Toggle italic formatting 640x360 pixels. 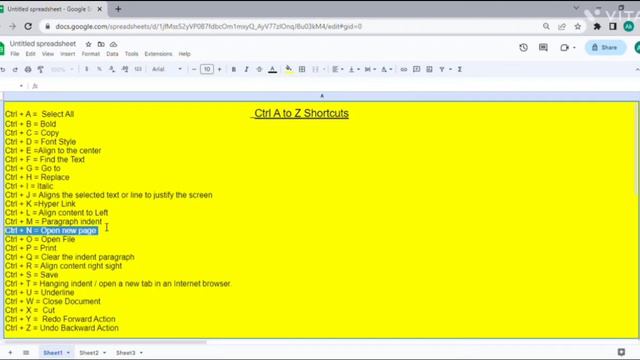pyautogui.click(x=246, y=69)
